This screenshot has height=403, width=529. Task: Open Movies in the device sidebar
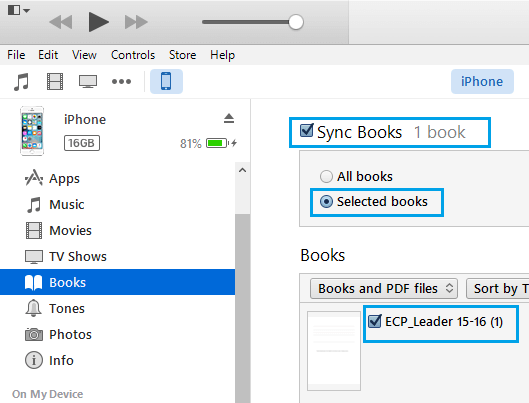[117, 230]
